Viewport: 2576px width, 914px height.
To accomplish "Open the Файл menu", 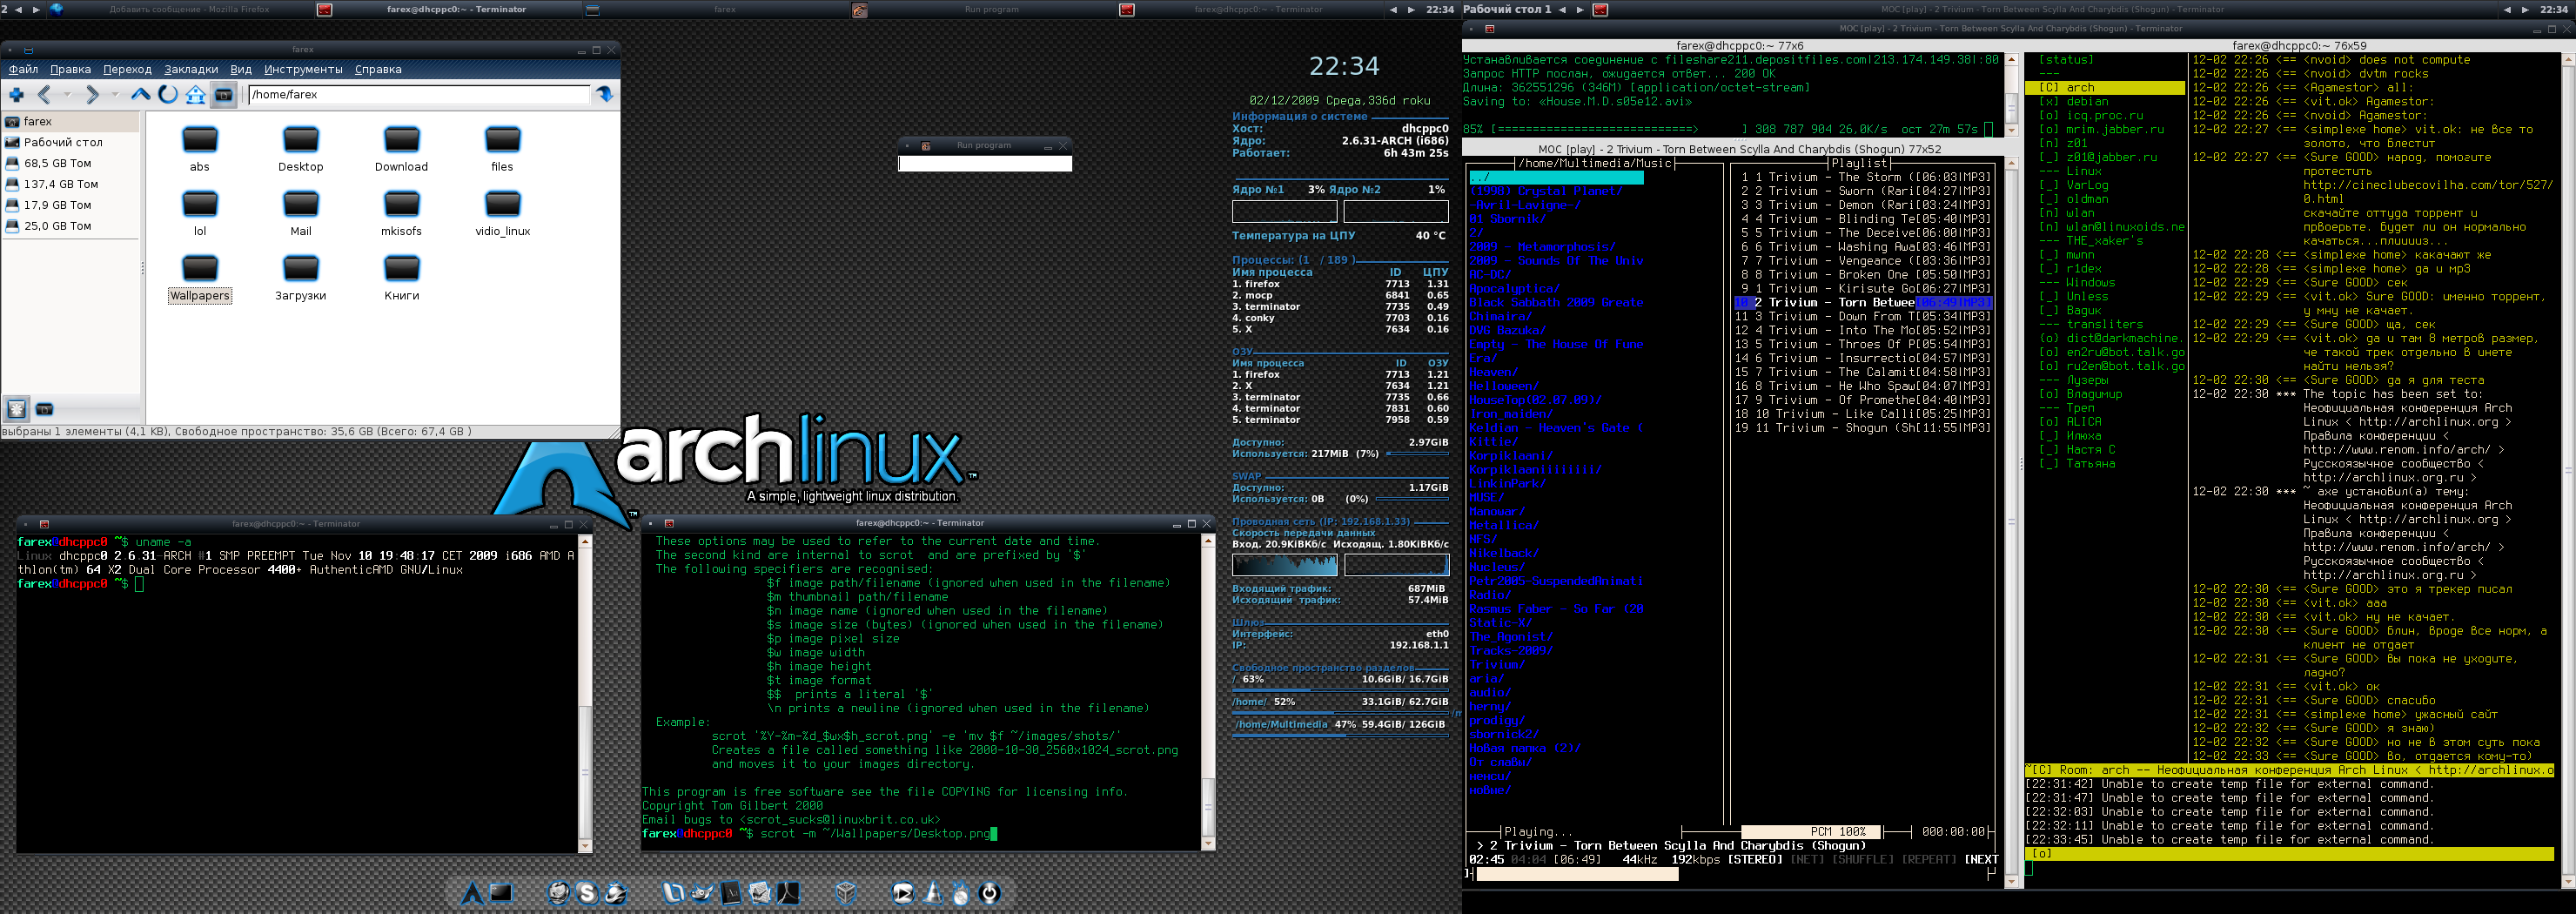I will (23, 69).
